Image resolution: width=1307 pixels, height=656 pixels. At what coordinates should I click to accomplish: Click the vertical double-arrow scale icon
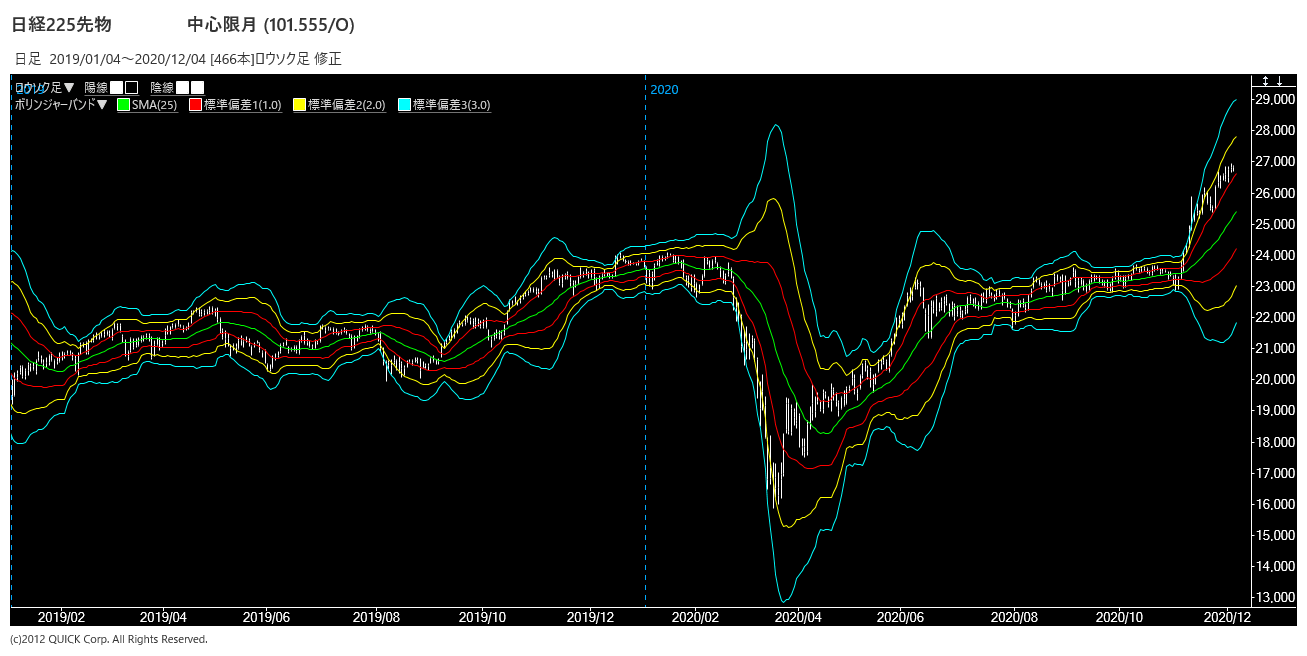(x=1265, y=81)
